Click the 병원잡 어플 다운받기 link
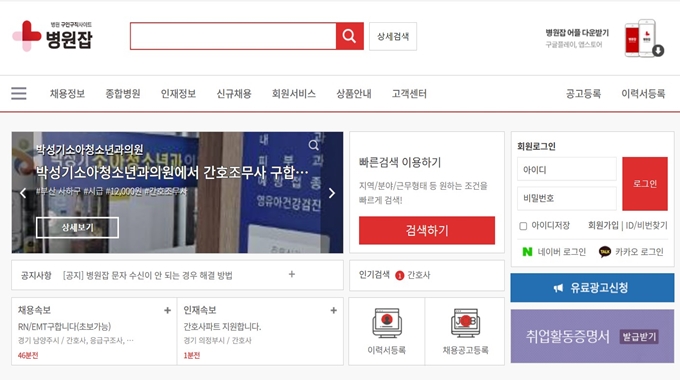Screen dimensions: 680x380 point(577,33)
